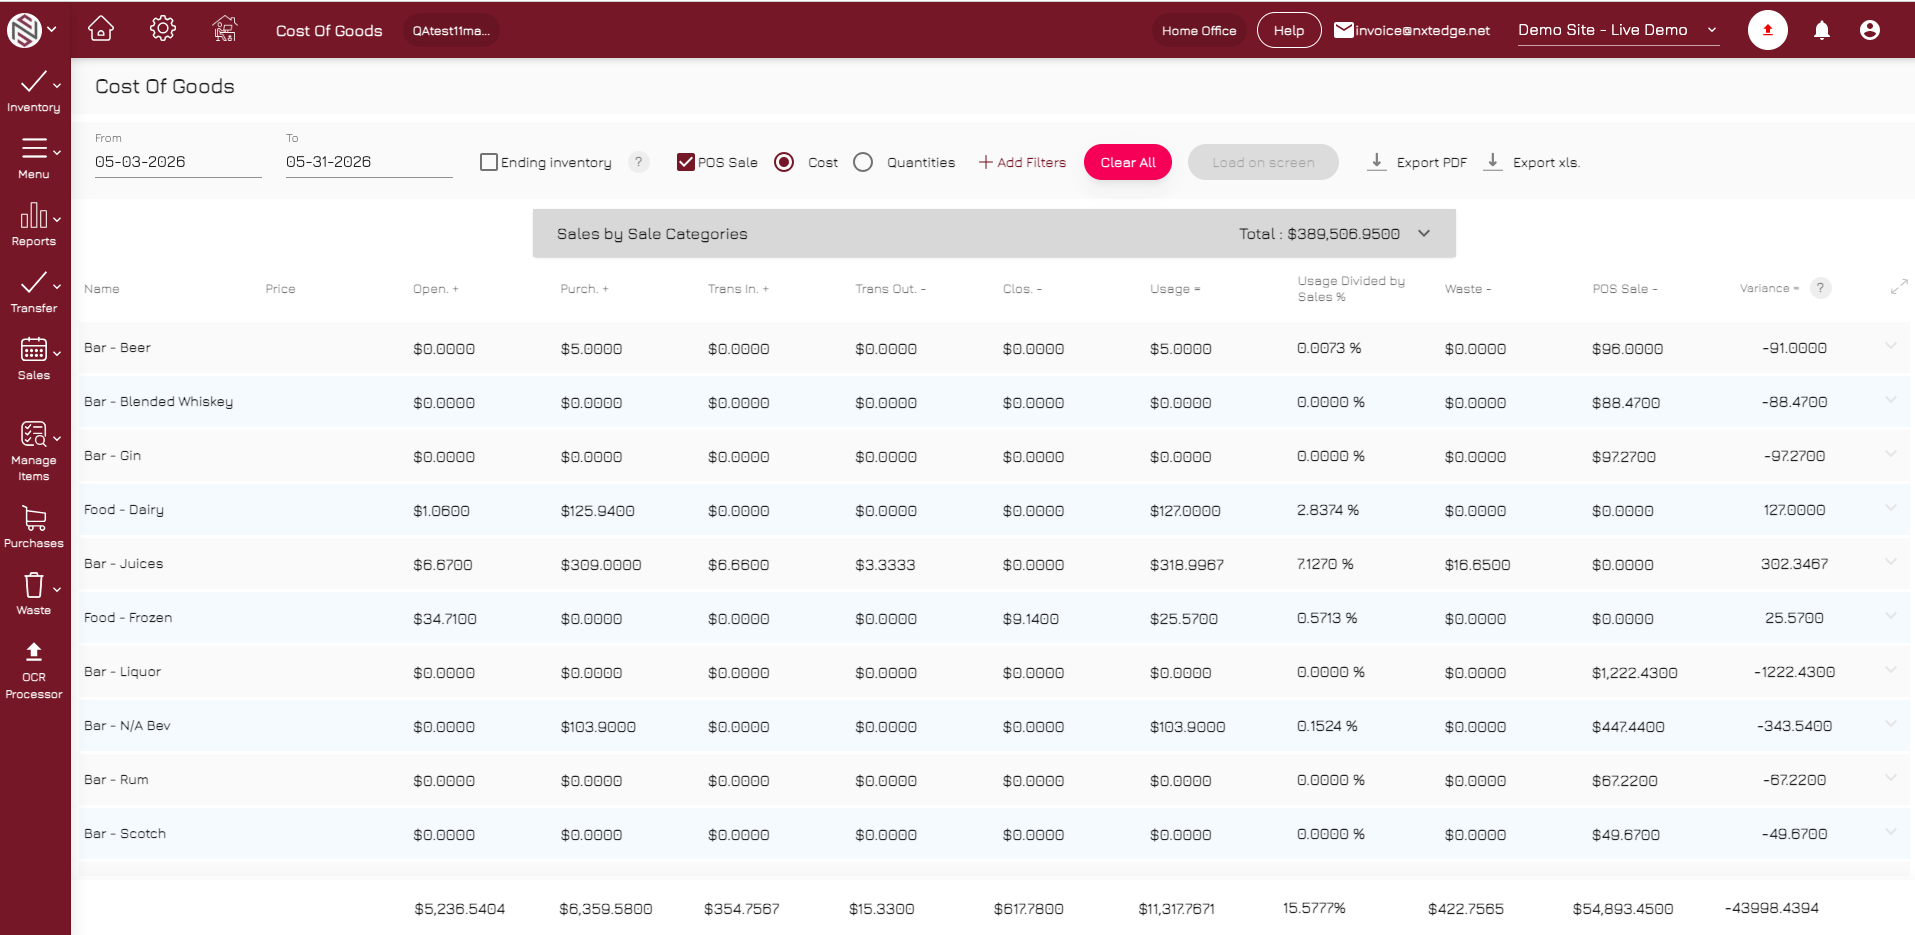Open the Inventory sidebar icon
The image size is (1915, 935).
click(x=34, y=82)
